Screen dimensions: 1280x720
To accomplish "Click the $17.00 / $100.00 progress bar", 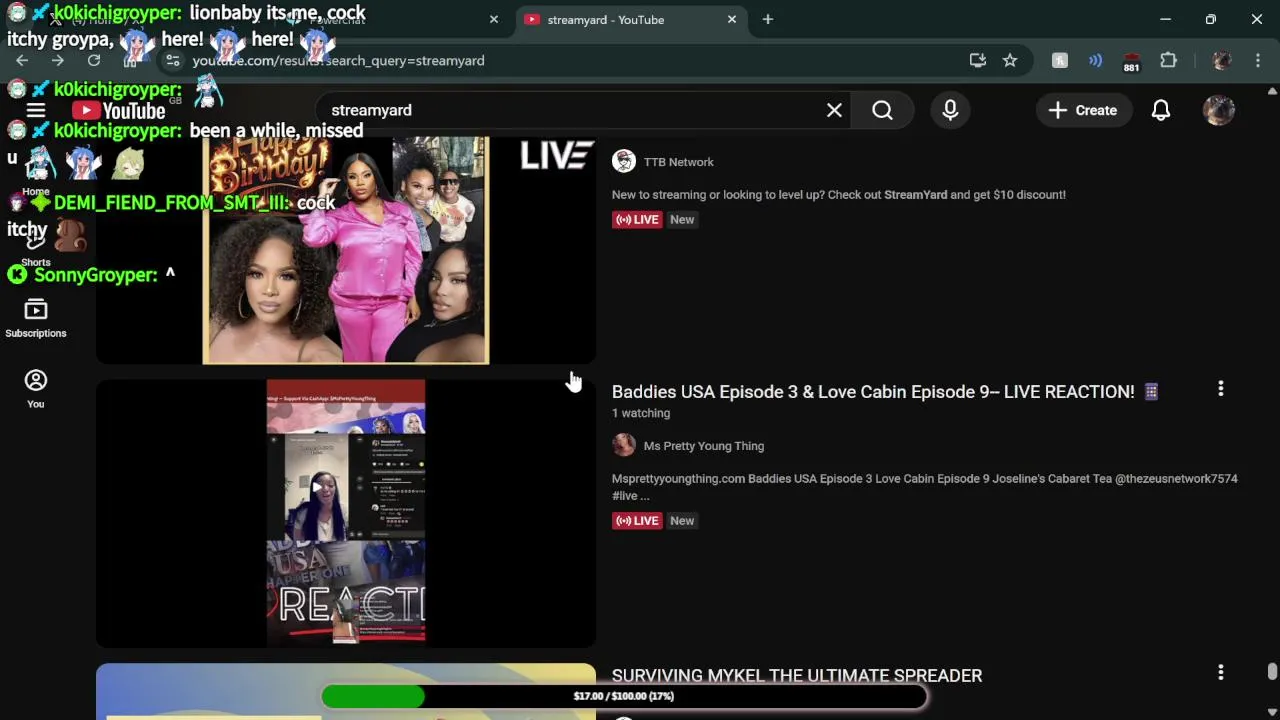I will (623, 696).
